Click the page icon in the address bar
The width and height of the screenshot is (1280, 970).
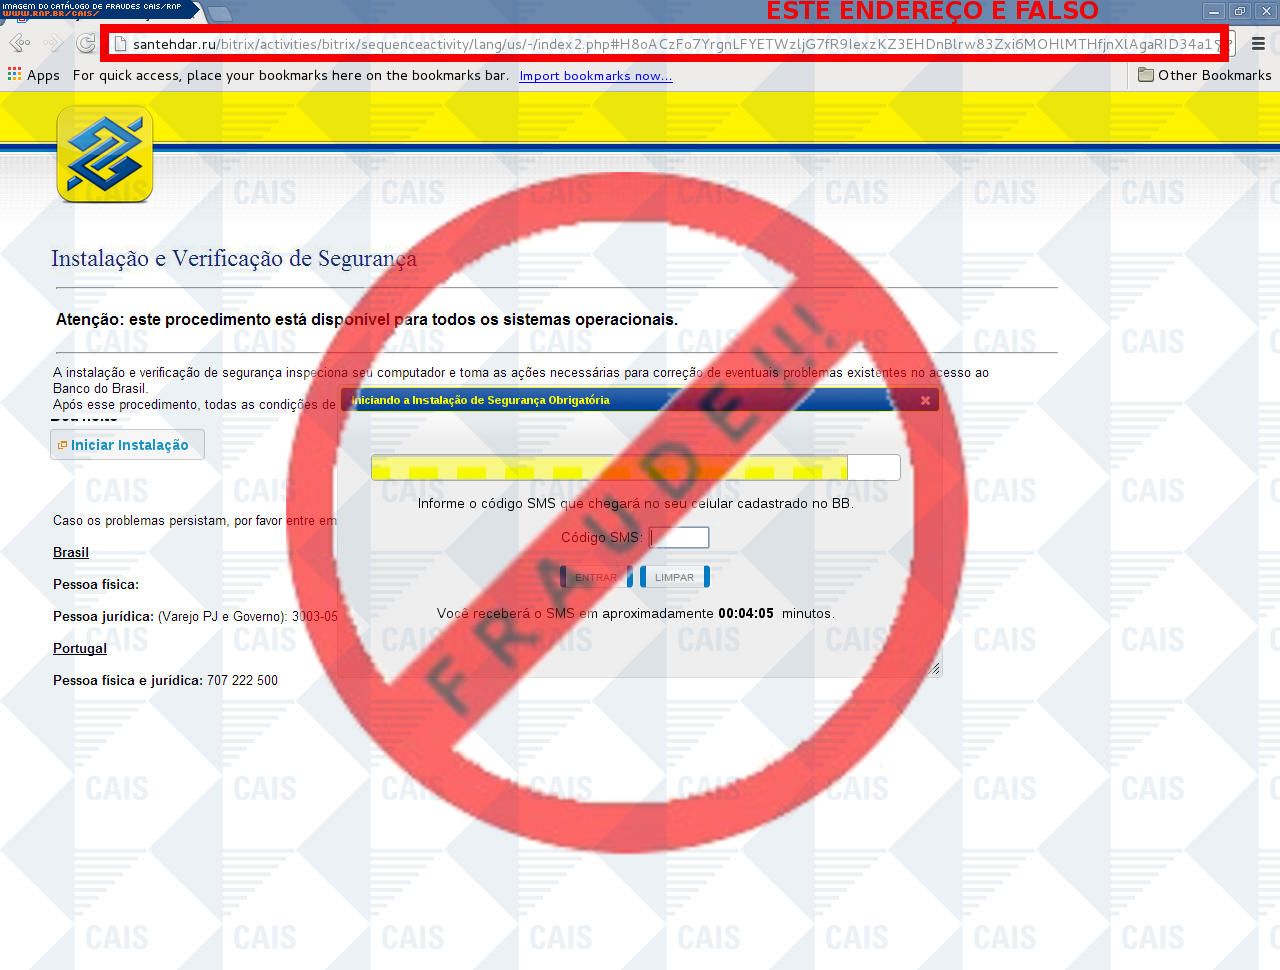tap(119, 44)
